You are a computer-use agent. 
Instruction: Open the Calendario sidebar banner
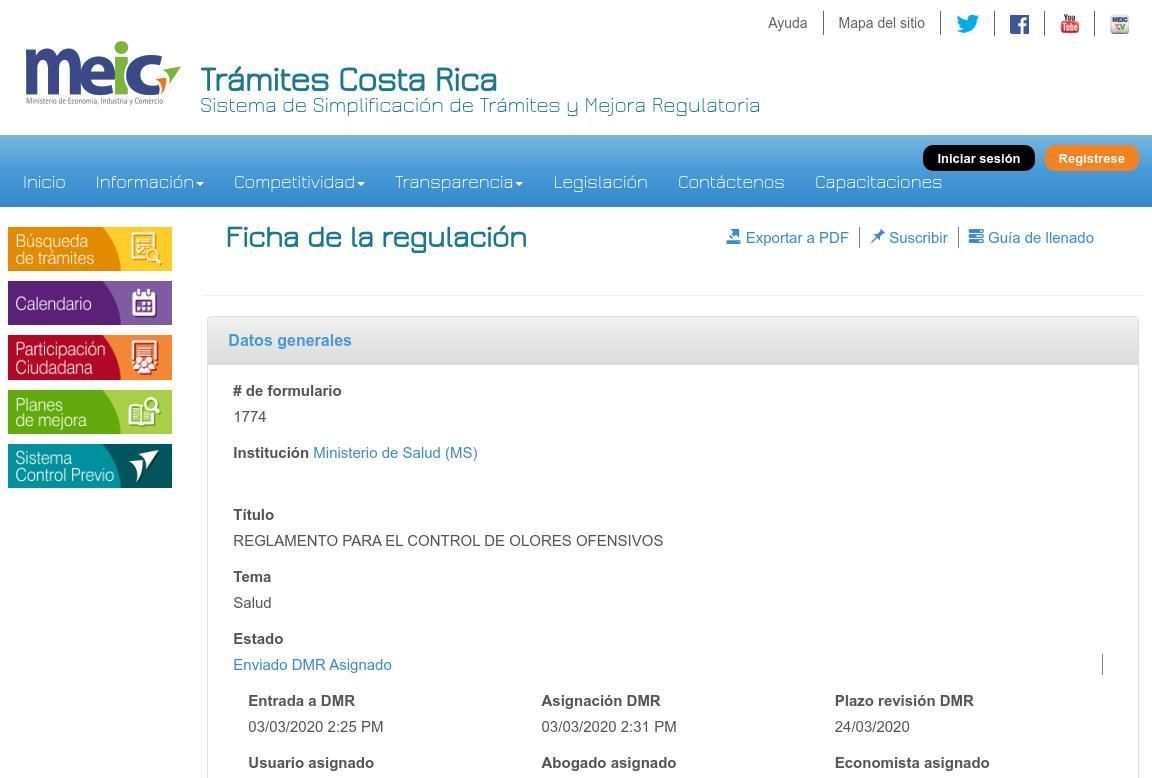(x=90, y=303)
